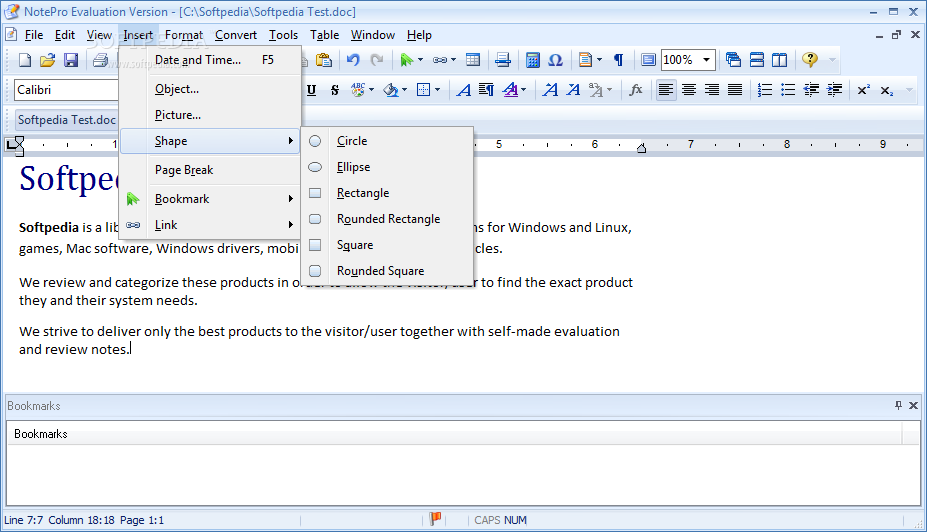This screenshot has width=927, height=532.
Task: Decrease indent icon
Action: [x=811, y=90]
